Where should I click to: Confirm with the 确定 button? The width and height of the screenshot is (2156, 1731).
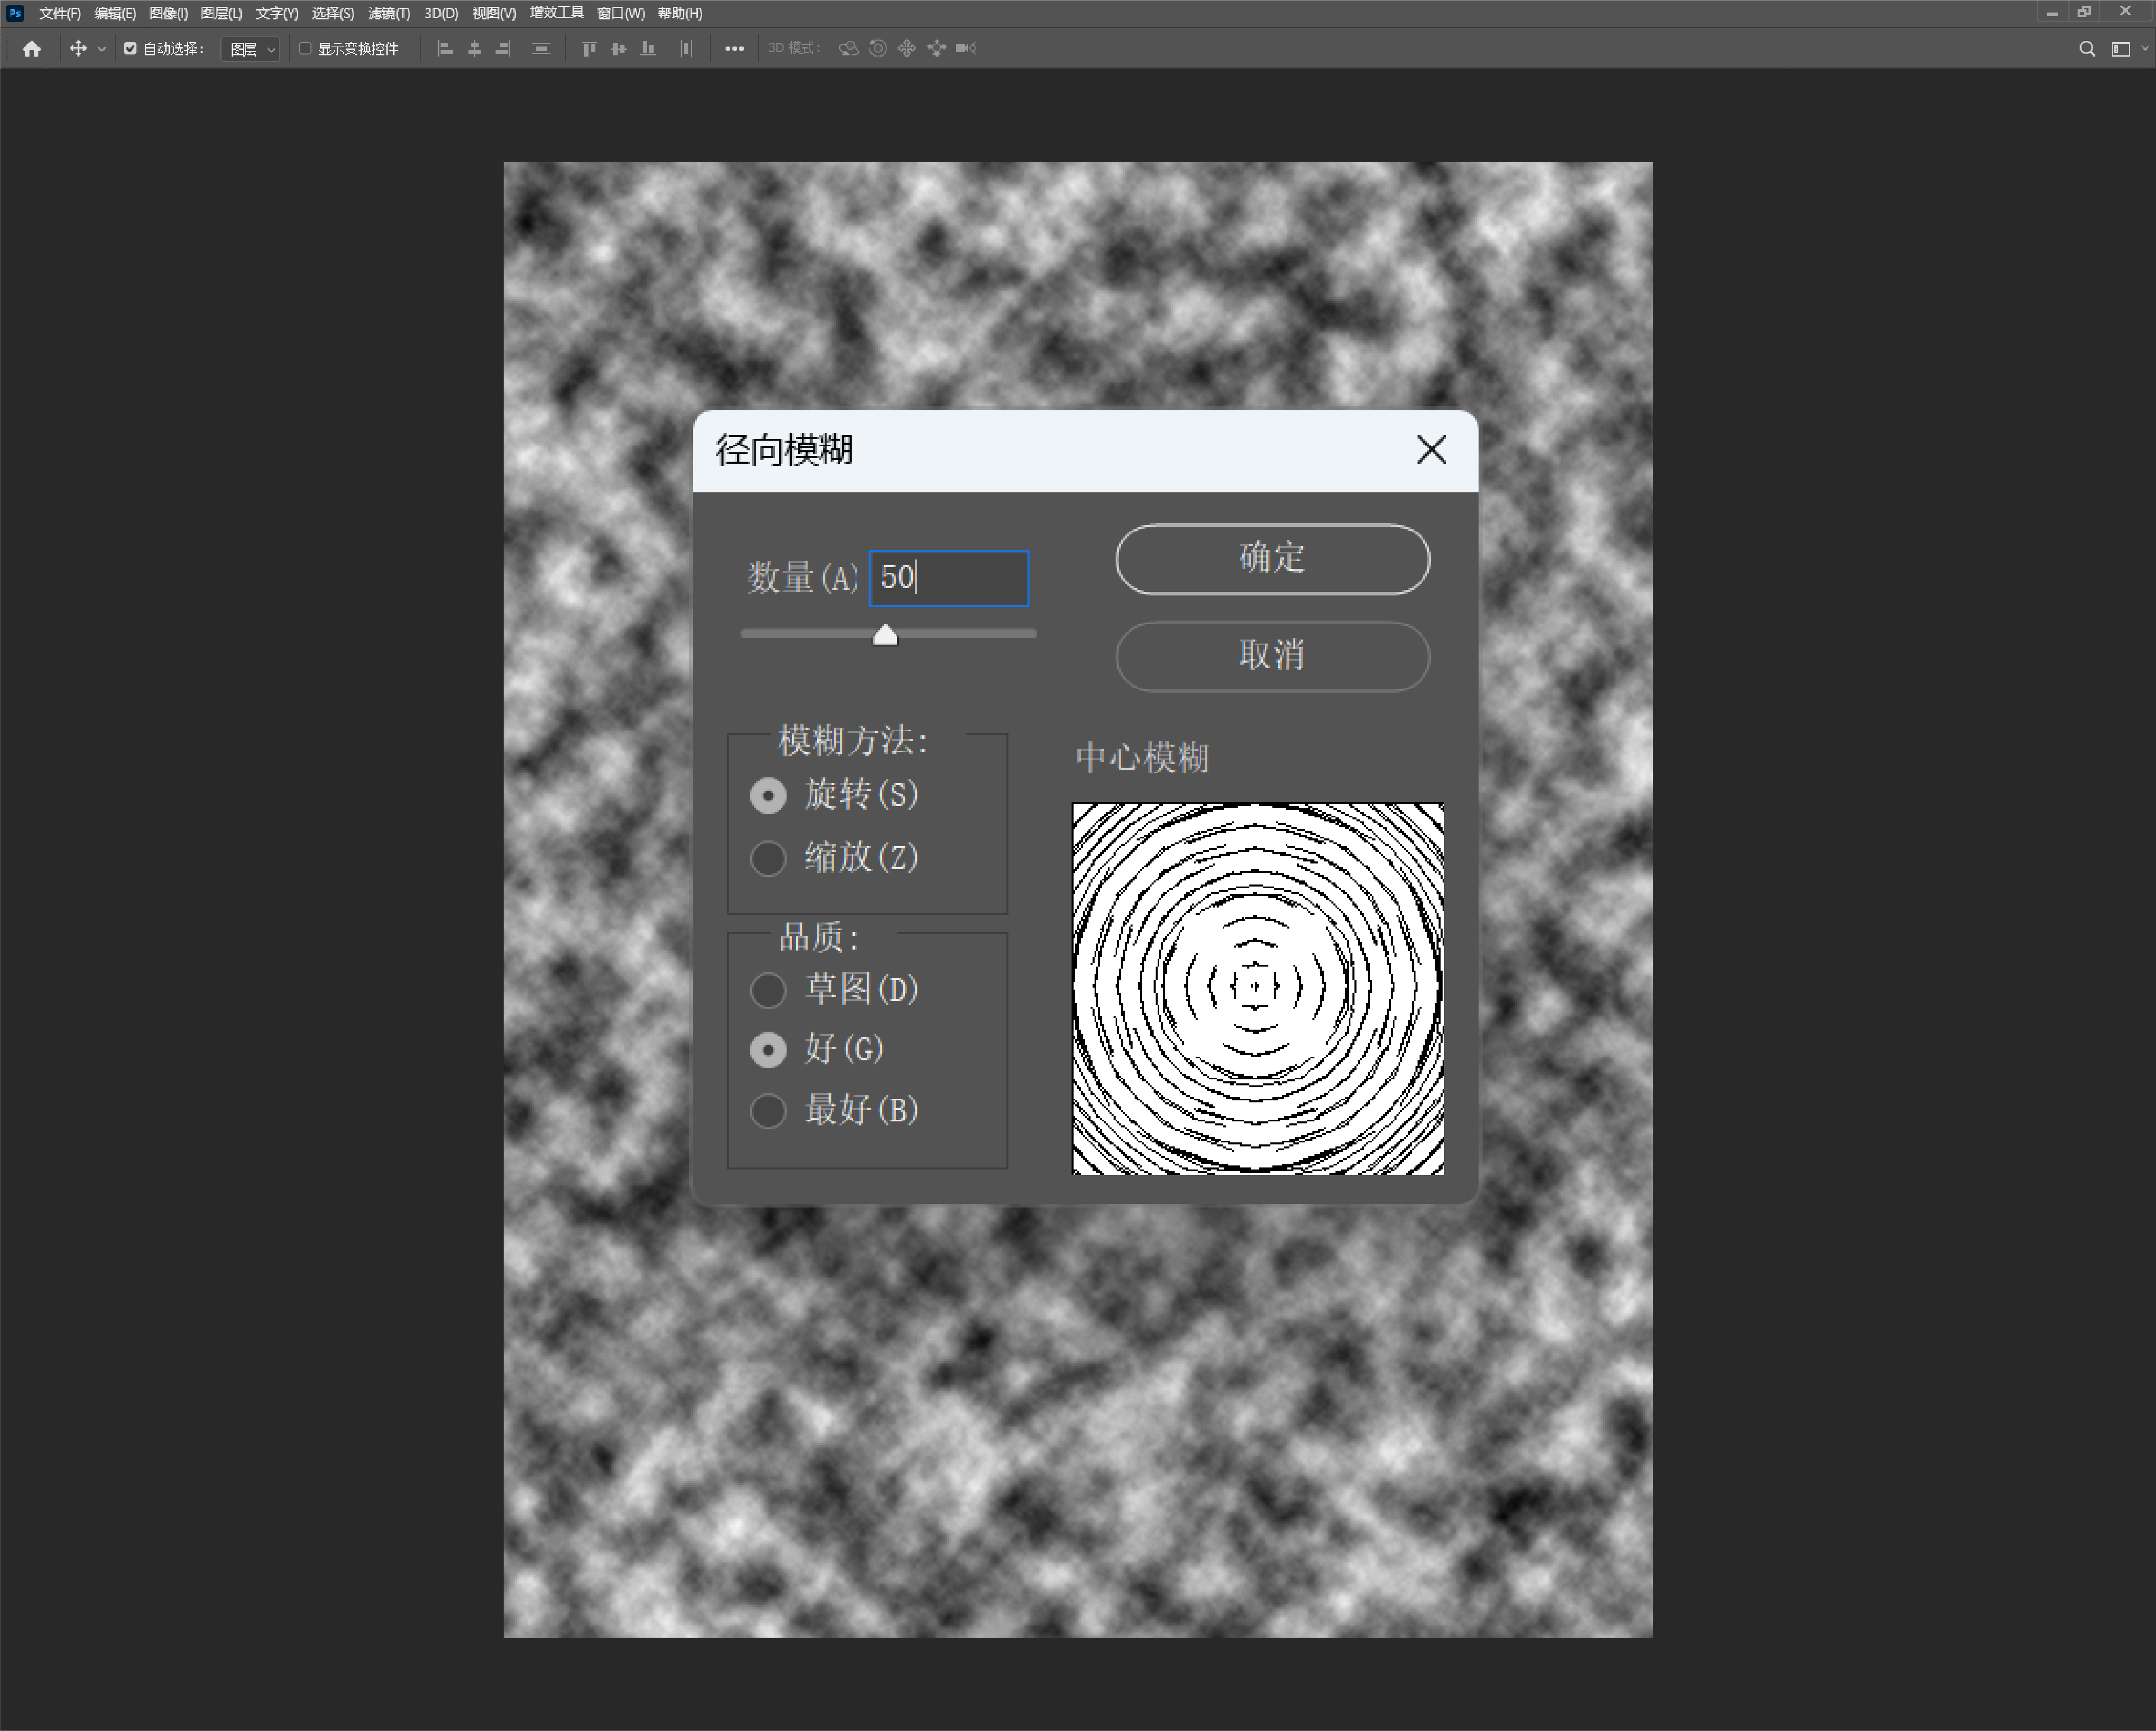tap(1273, 559)
